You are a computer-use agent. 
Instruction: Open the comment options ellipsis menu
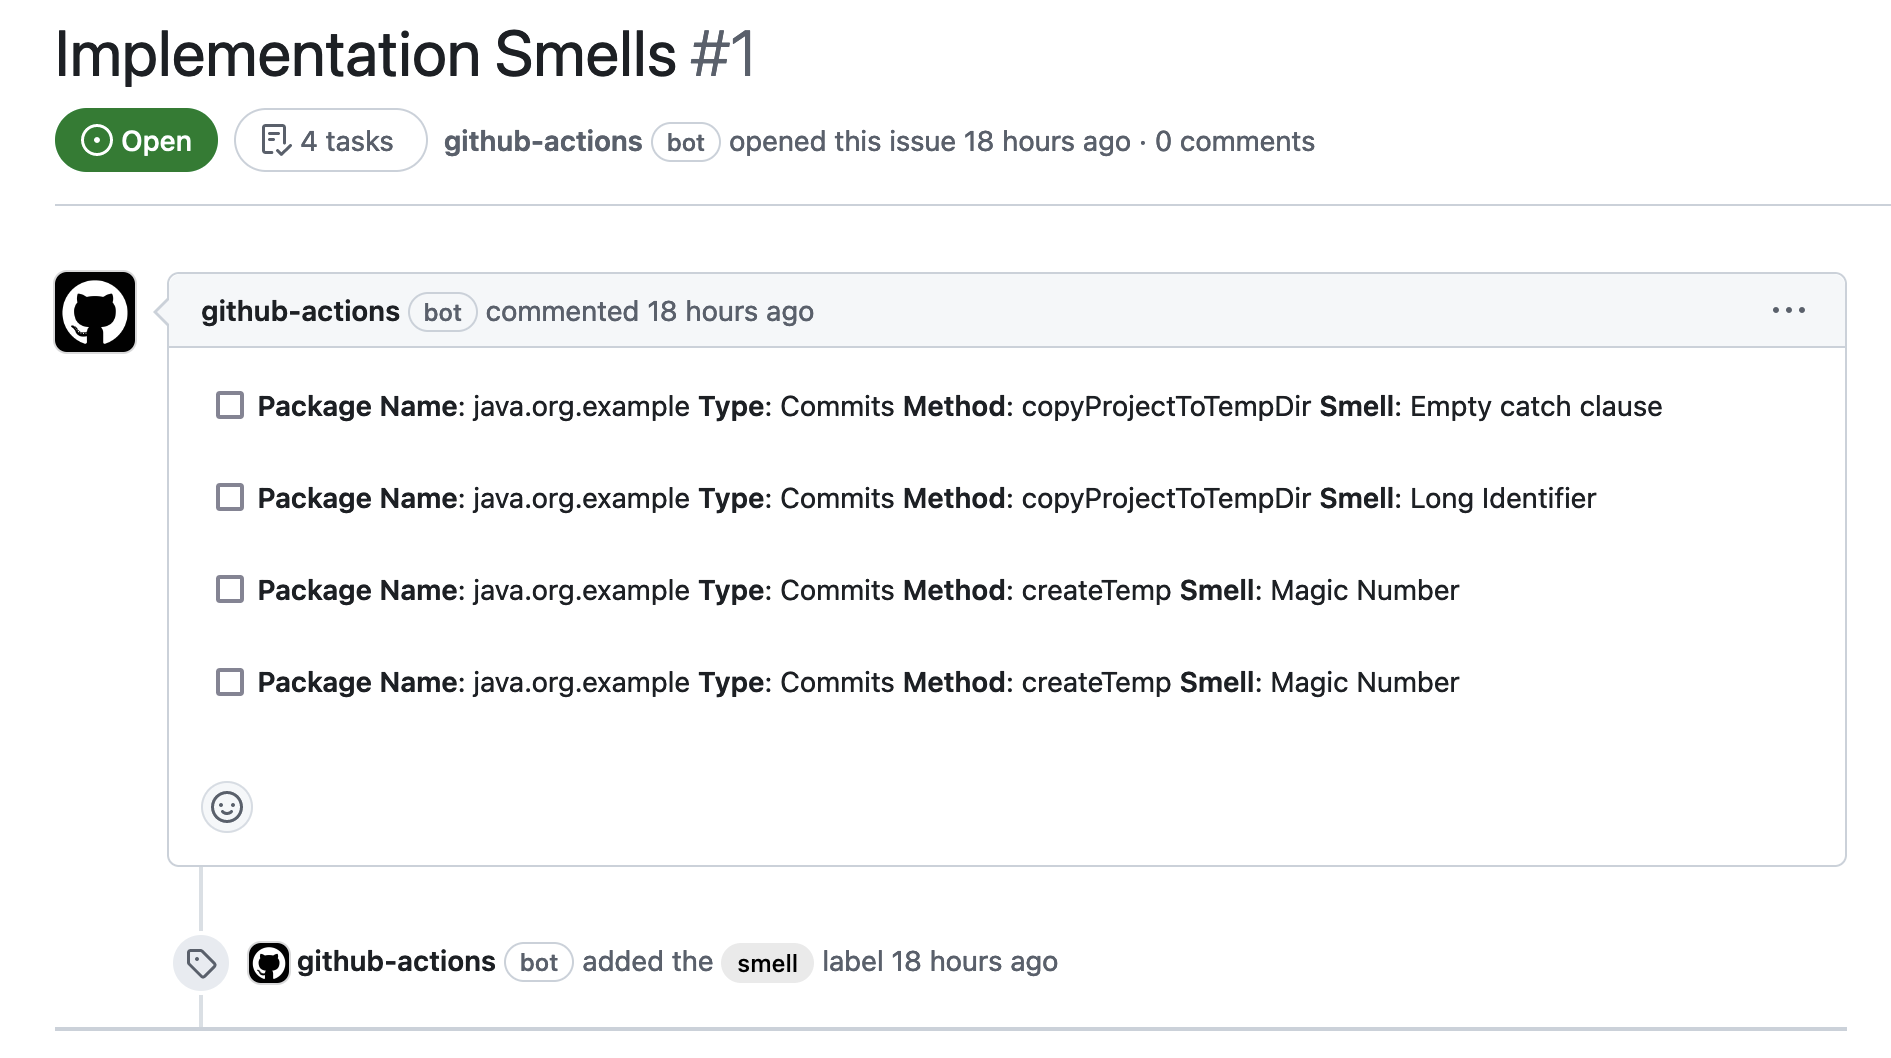(x=1788, y=311)
